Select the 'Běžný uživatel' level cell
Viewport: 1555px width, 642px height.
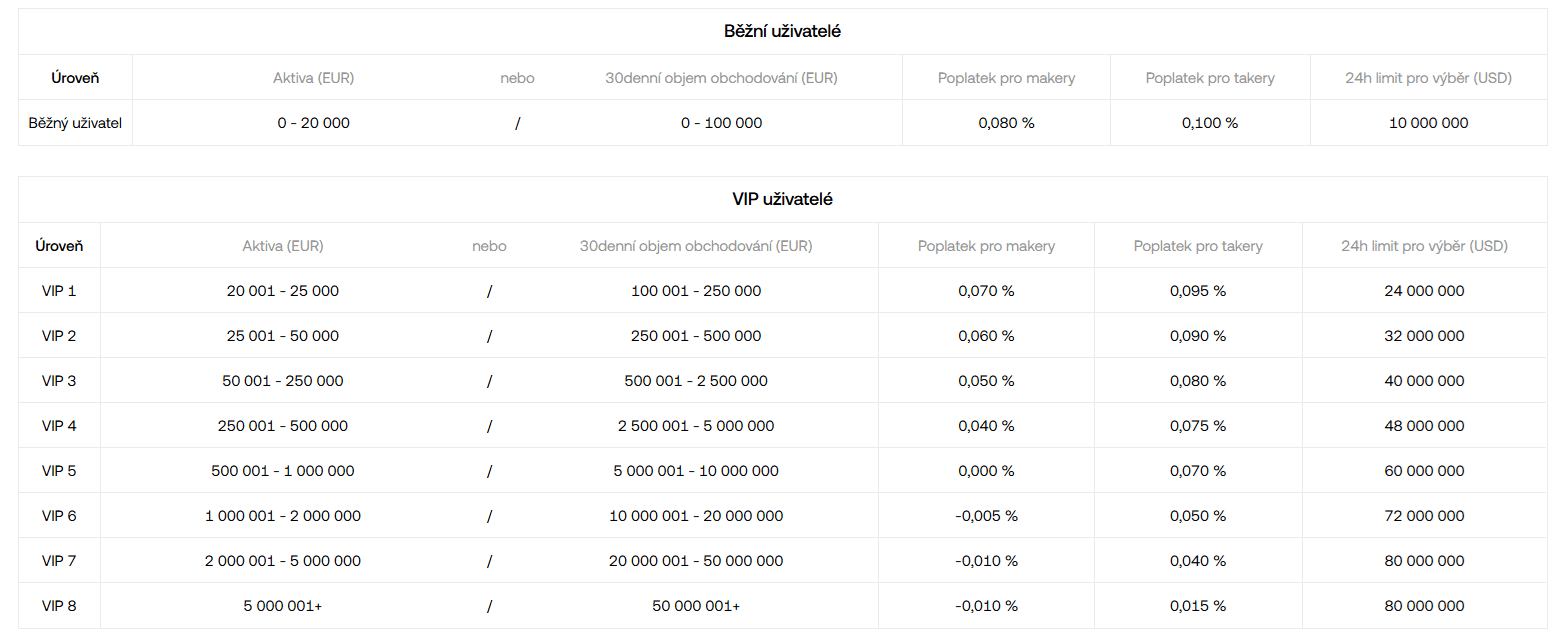pyautogui.click(x=75, y=123)
